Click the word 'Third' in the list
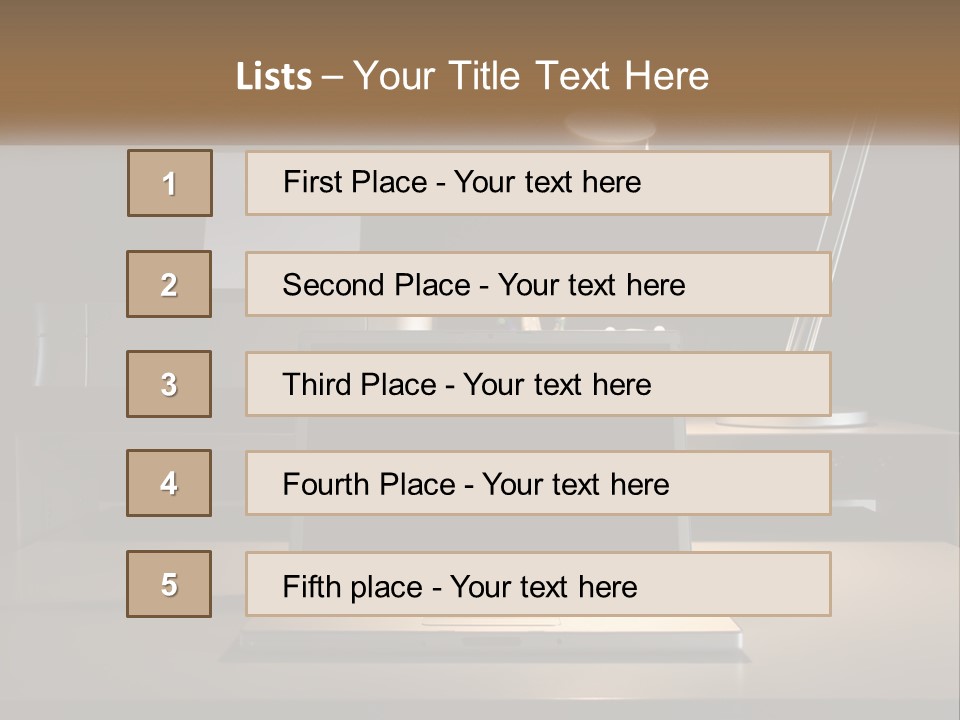This screenshot has height=720, width=960. 317,385
